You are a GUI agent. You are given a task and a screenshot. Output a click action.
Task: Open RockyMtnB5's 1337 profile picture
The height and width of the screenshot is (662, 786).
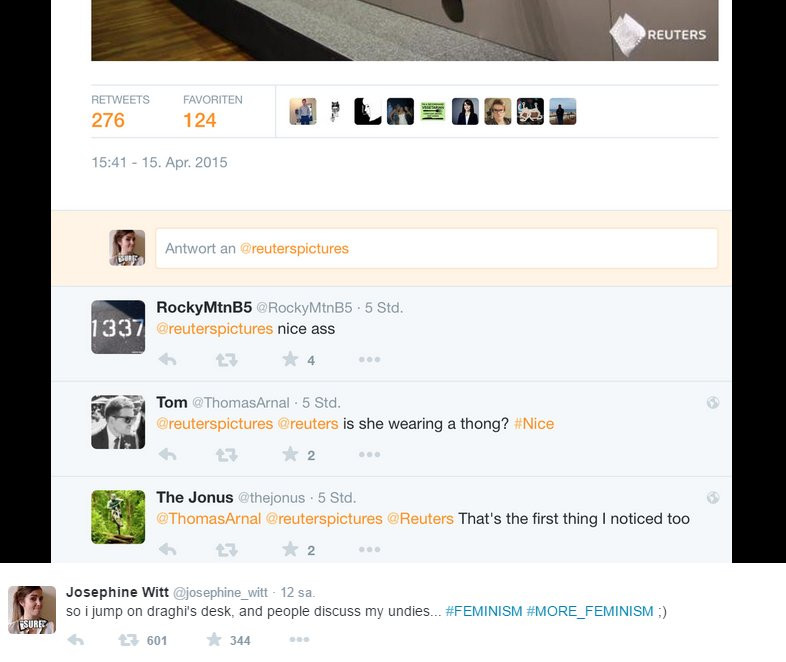coord(118,327)
